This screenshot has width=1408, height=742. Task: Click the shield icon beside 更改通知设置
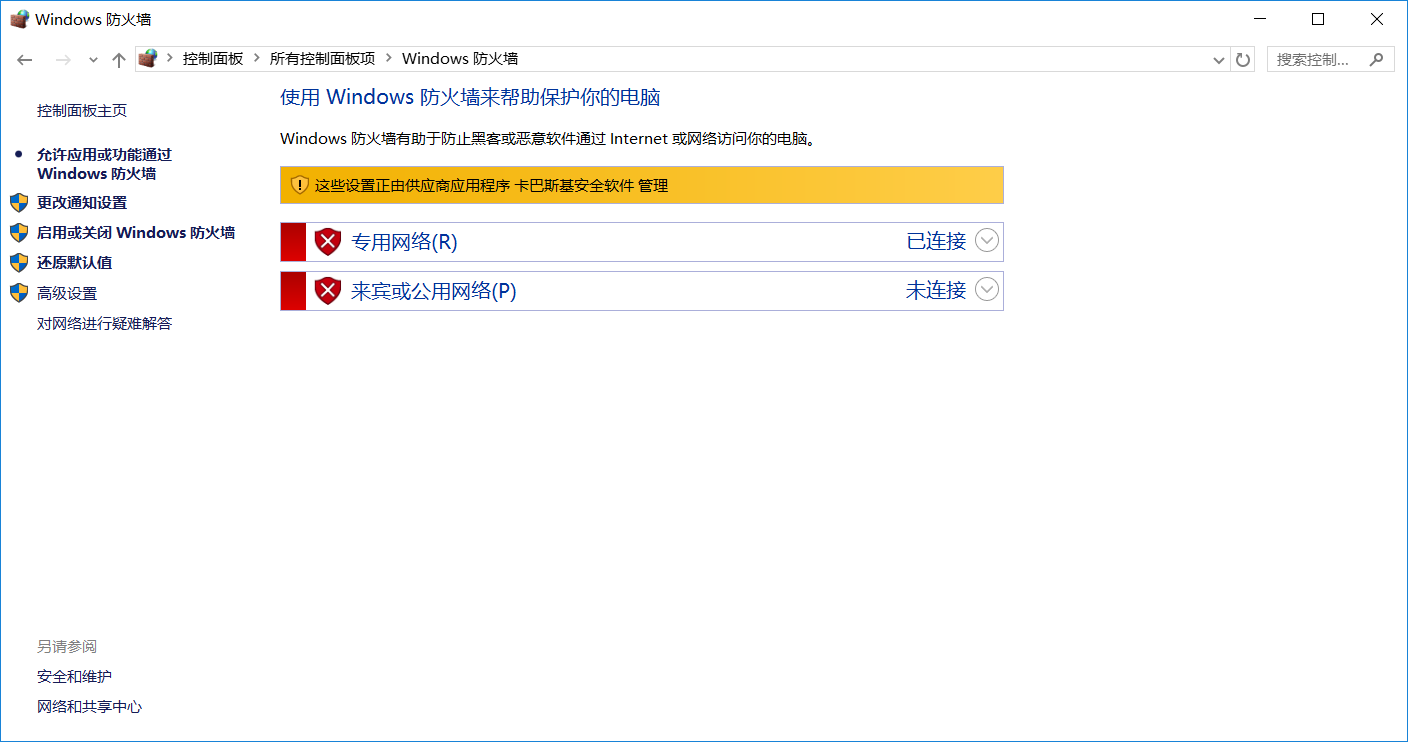click(x=19, y=203)
